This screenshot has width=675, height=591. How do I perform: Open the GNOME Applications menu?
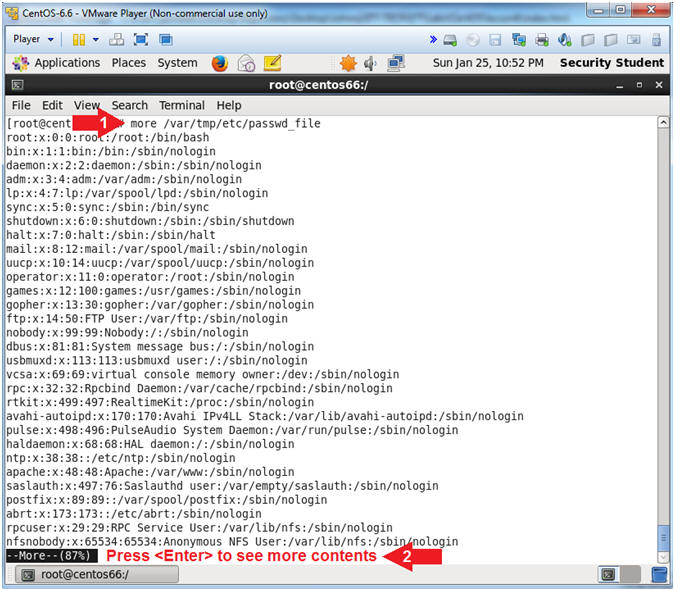point(56,63)
